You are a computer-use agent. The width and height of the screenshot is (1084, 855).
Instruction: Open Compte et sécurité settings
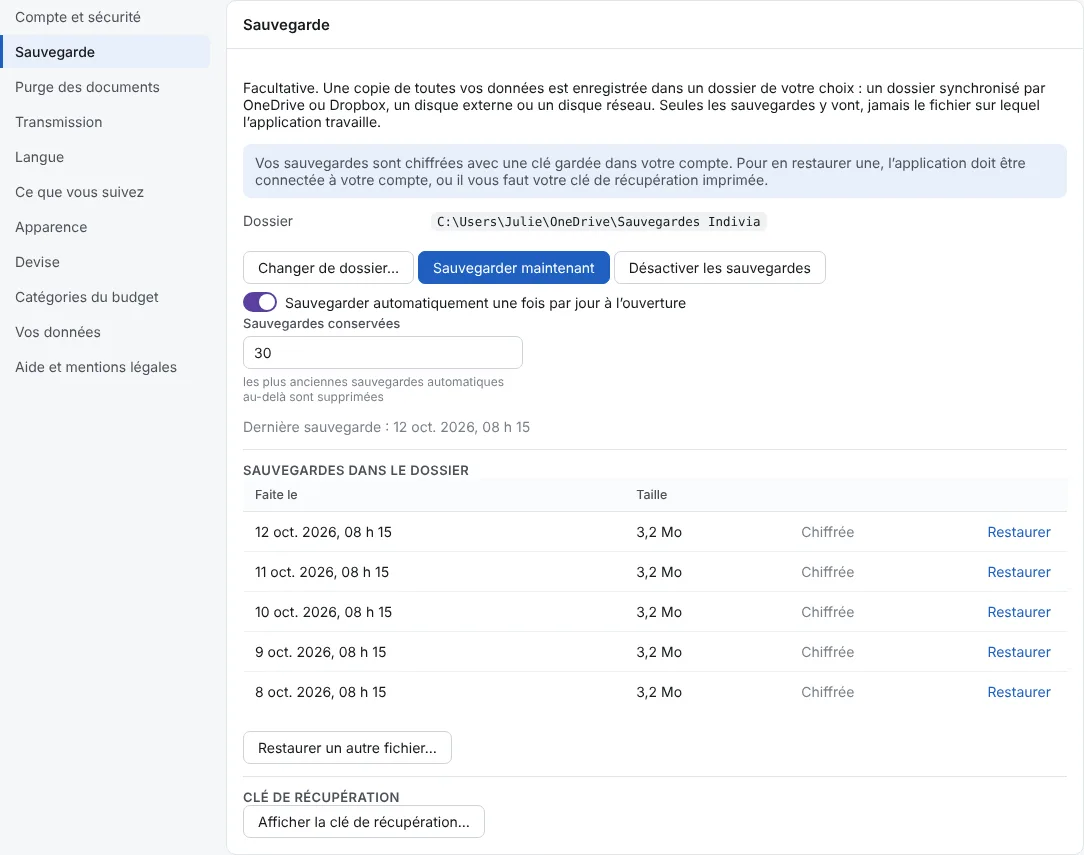[x=77, y=17]
